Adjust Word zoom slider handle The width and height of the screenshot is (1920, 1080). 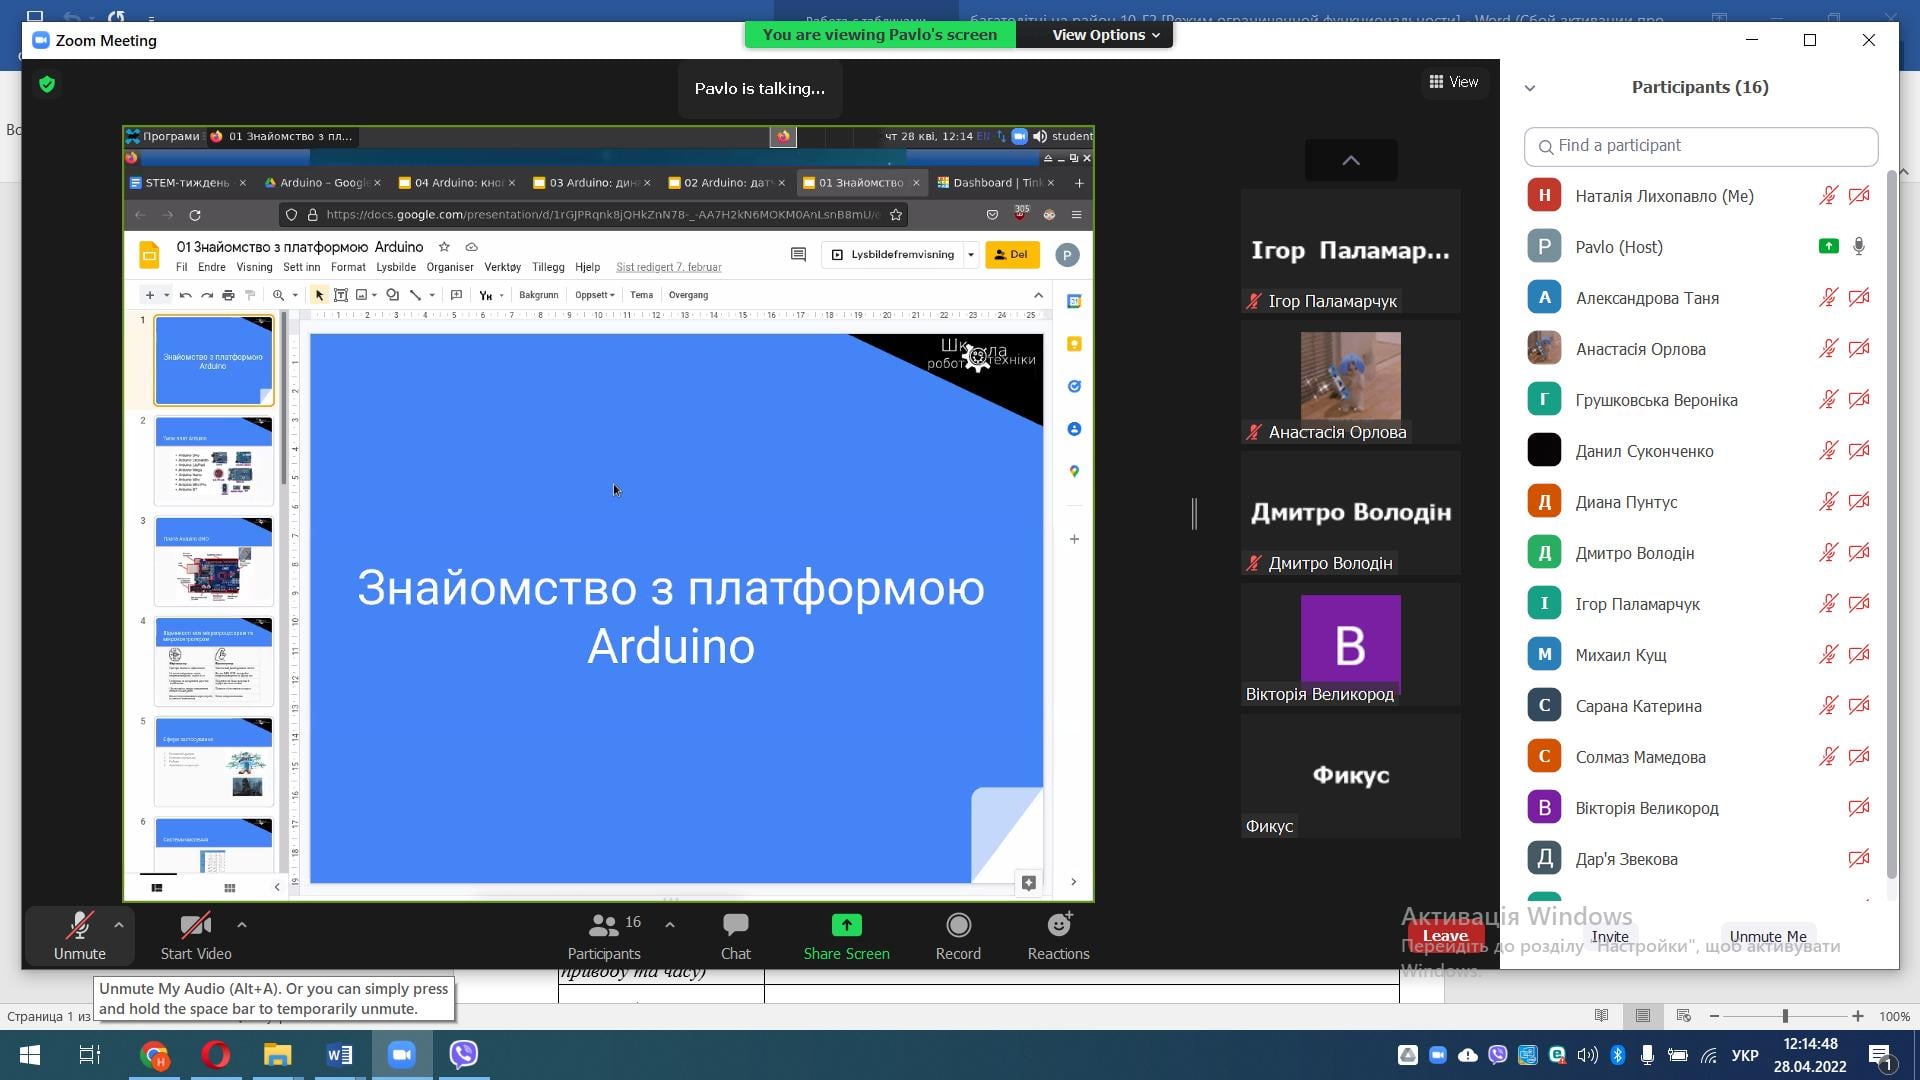pyautogui.click(x=1785, y=1016)
